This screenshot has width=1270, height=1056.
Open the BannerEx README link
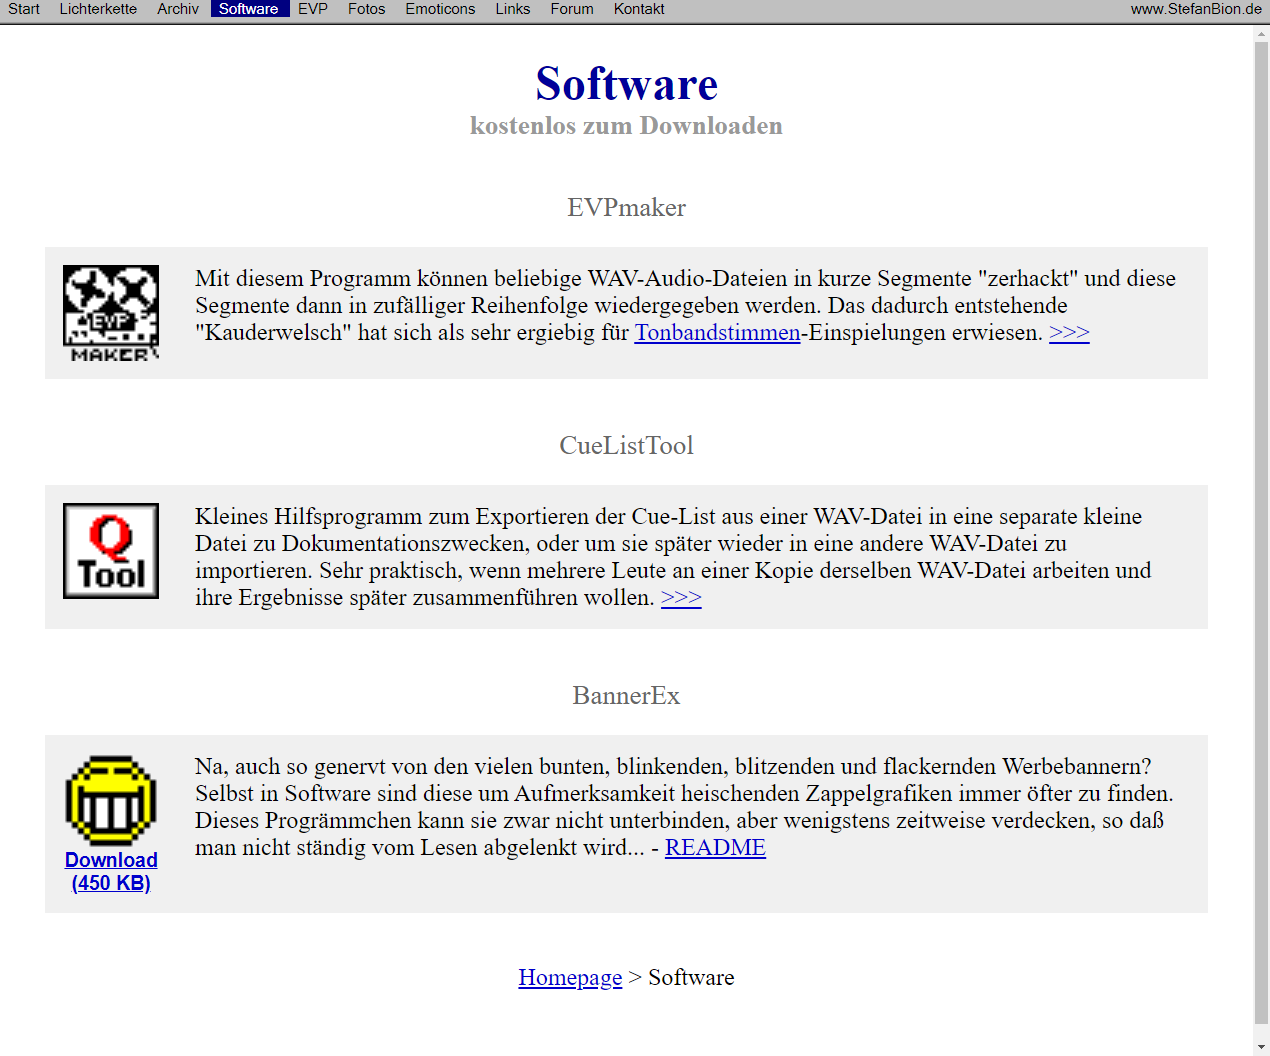715,848
